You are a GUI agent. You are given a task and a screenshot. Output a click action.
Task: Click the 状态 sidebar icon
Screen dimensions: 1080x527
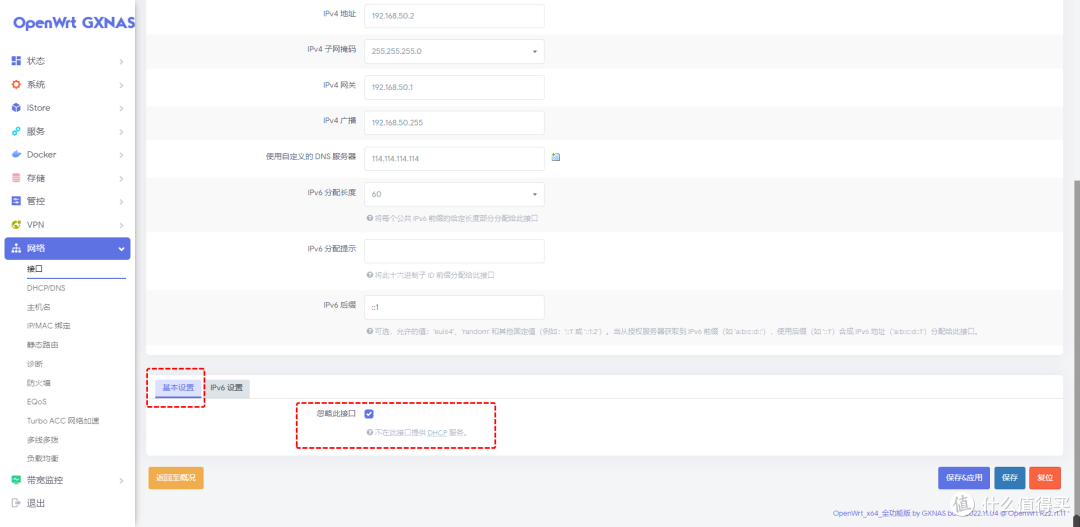pyautogui.click(x=17, y=61)
